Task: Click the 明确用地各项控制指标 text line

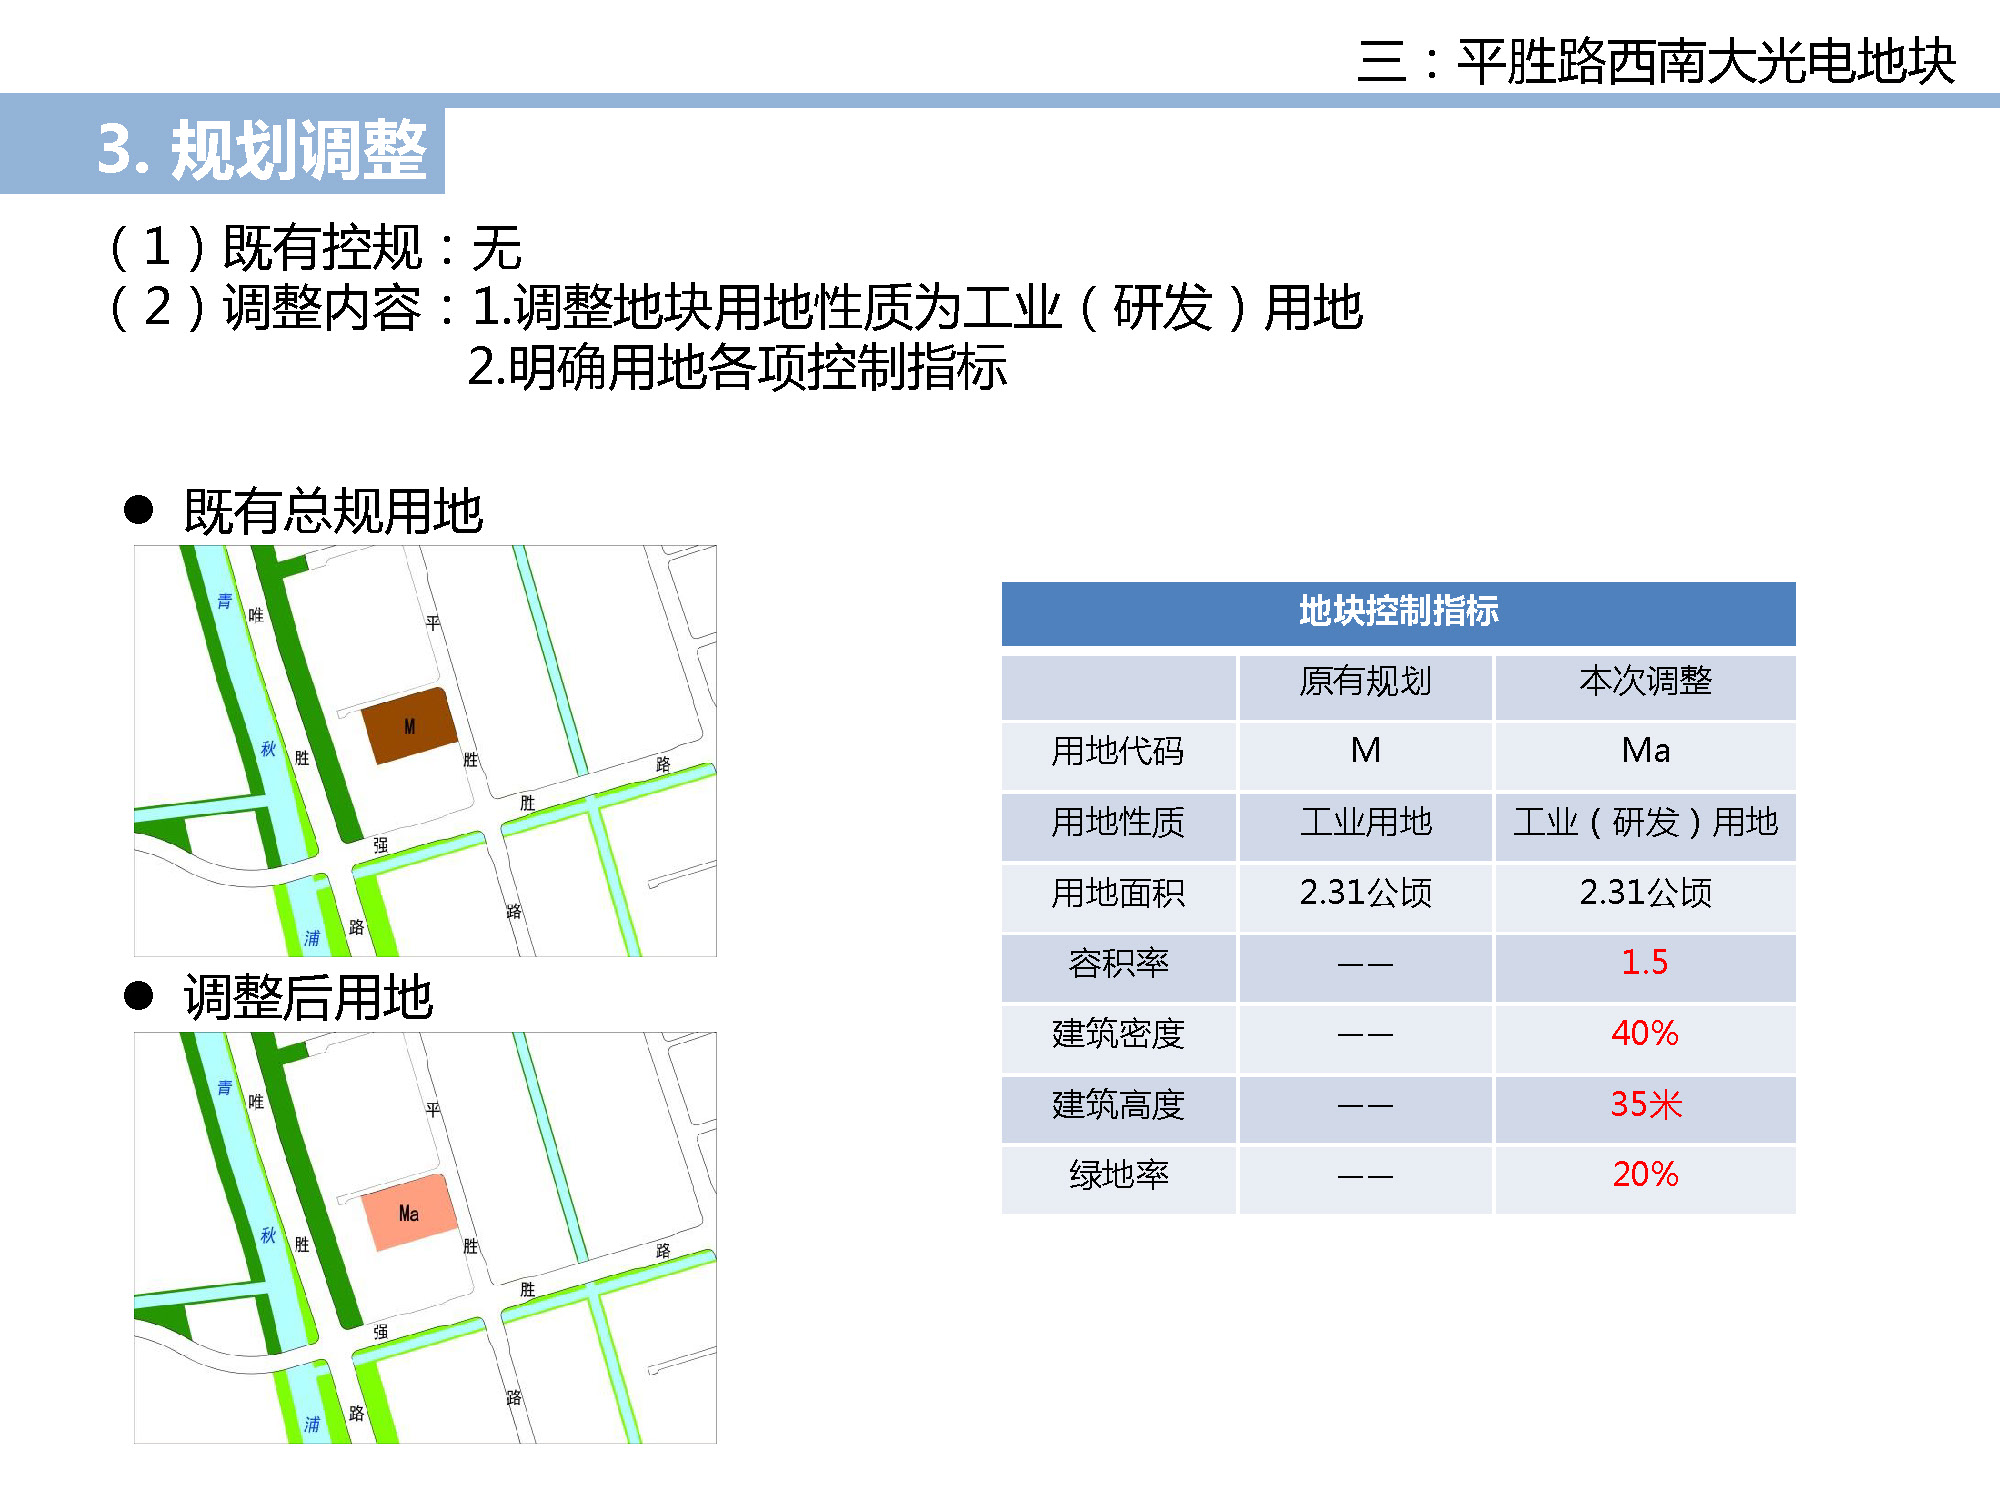Action: (x=737, y=368)
